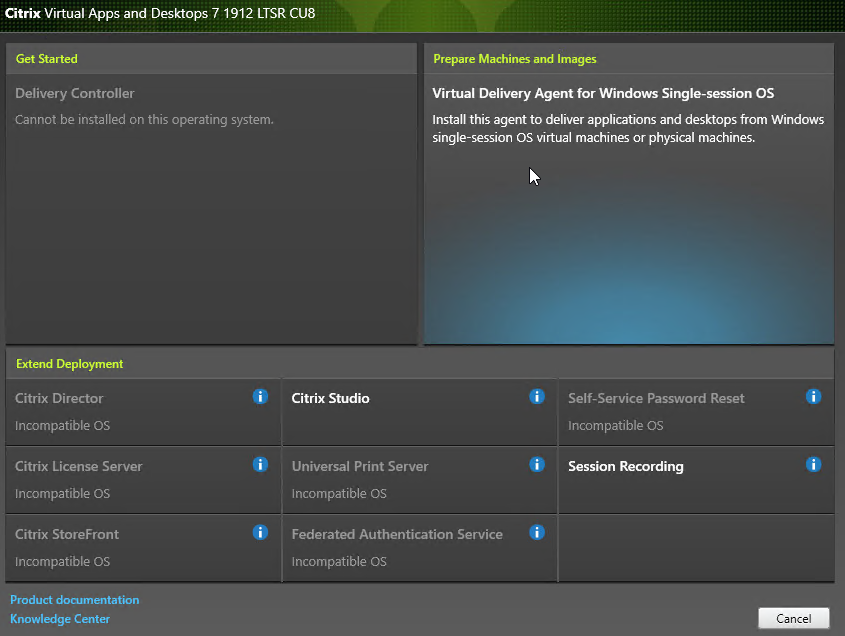The height and width of the screenshot is (636, 845).
Task: Click the Citrix Director tile
Action: coord(143,412)
